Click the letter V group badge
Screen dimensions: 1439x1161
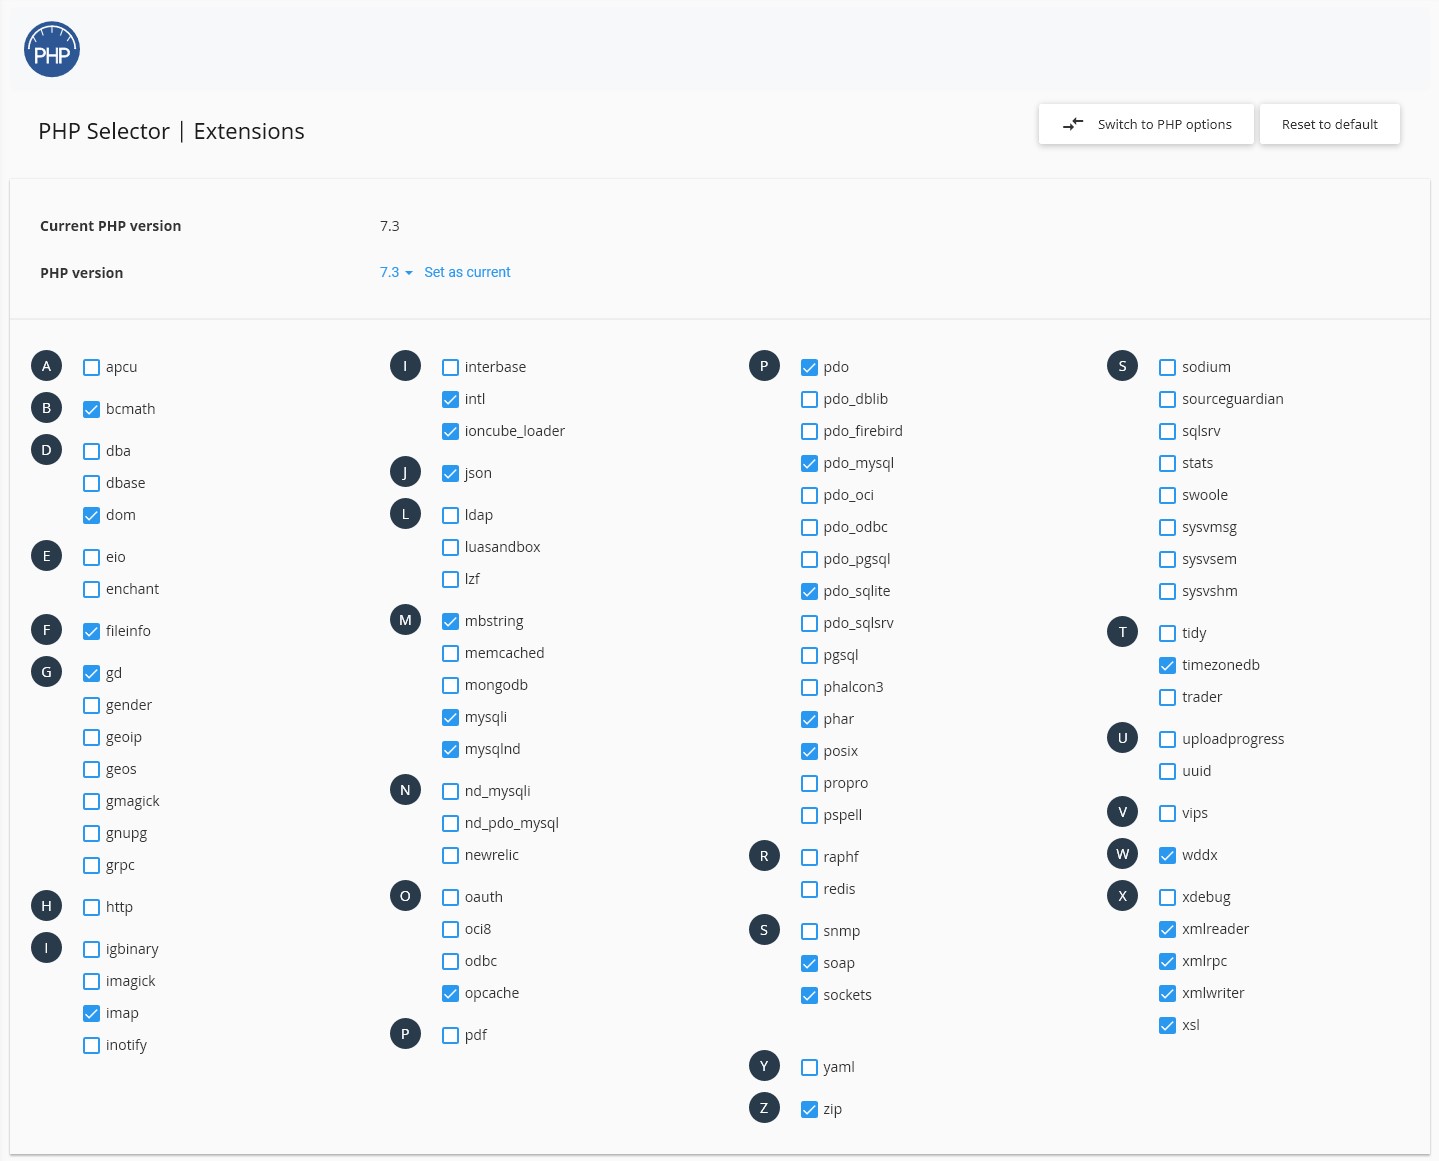(x=1122, y=812)
